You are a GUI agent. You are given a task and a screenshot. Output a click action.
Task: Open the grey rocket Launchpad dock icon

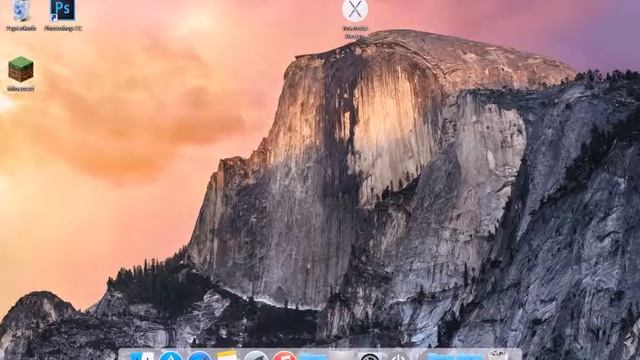256,356
